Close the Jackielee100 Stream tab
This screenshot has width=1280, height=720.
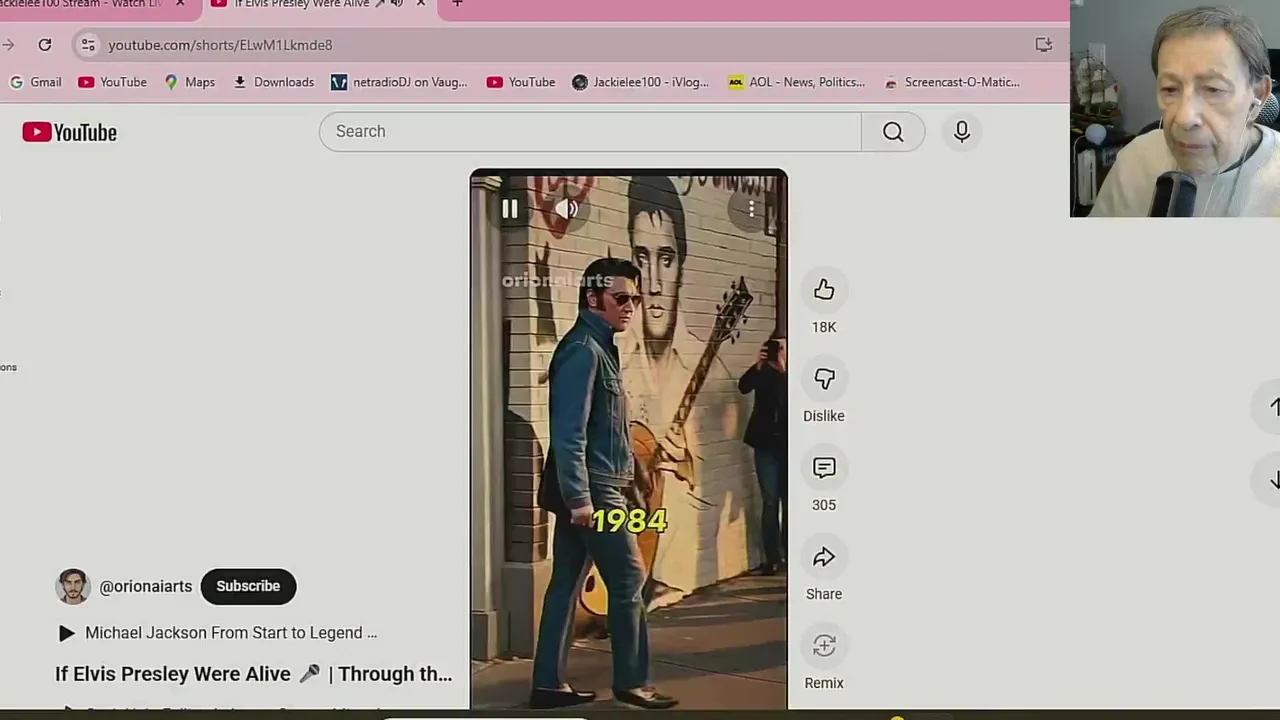[180, 4]
